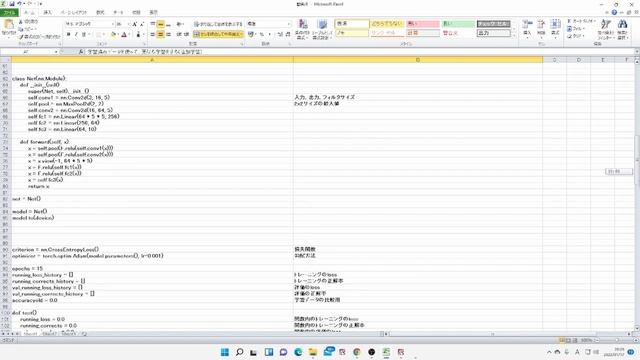Screen dimensions: 640x360
Task: Click the Save icon in quick access toolbar
Action: click(11, 4)
